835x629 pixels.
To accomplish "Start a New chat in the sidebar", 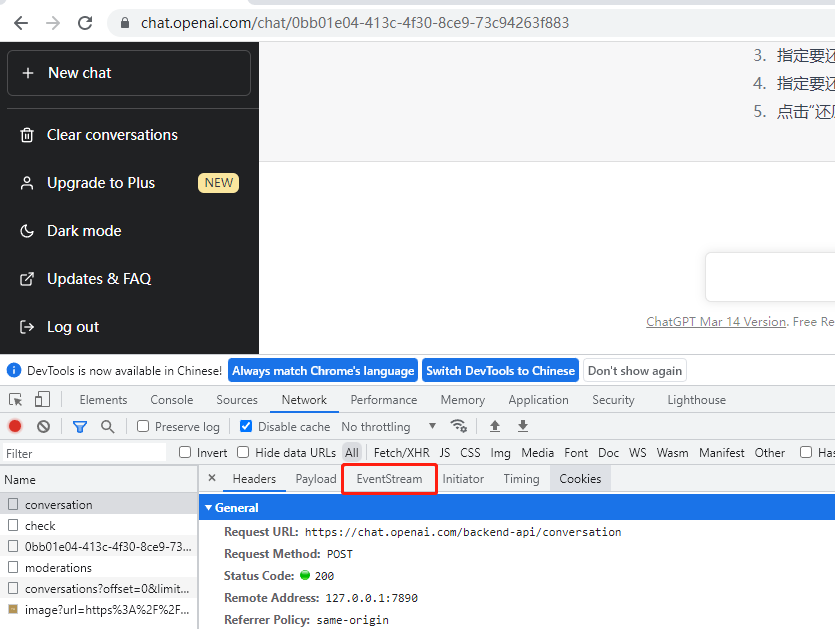I will 128,72.
